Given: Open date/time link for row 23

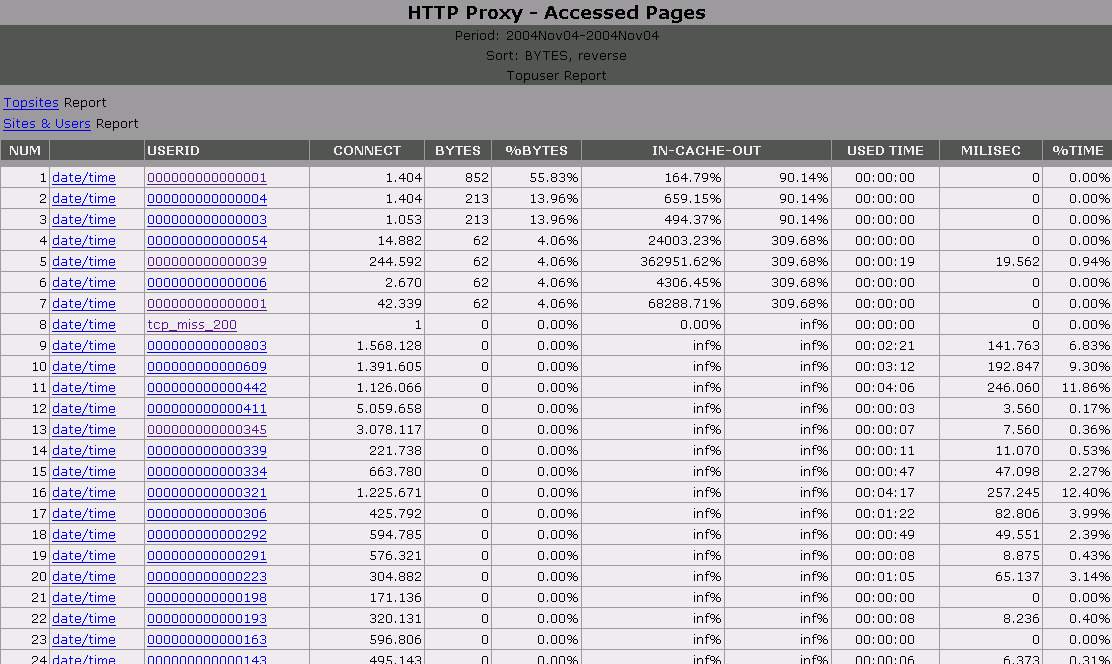Looking at the screenshot, I should [x=84, y=640].
